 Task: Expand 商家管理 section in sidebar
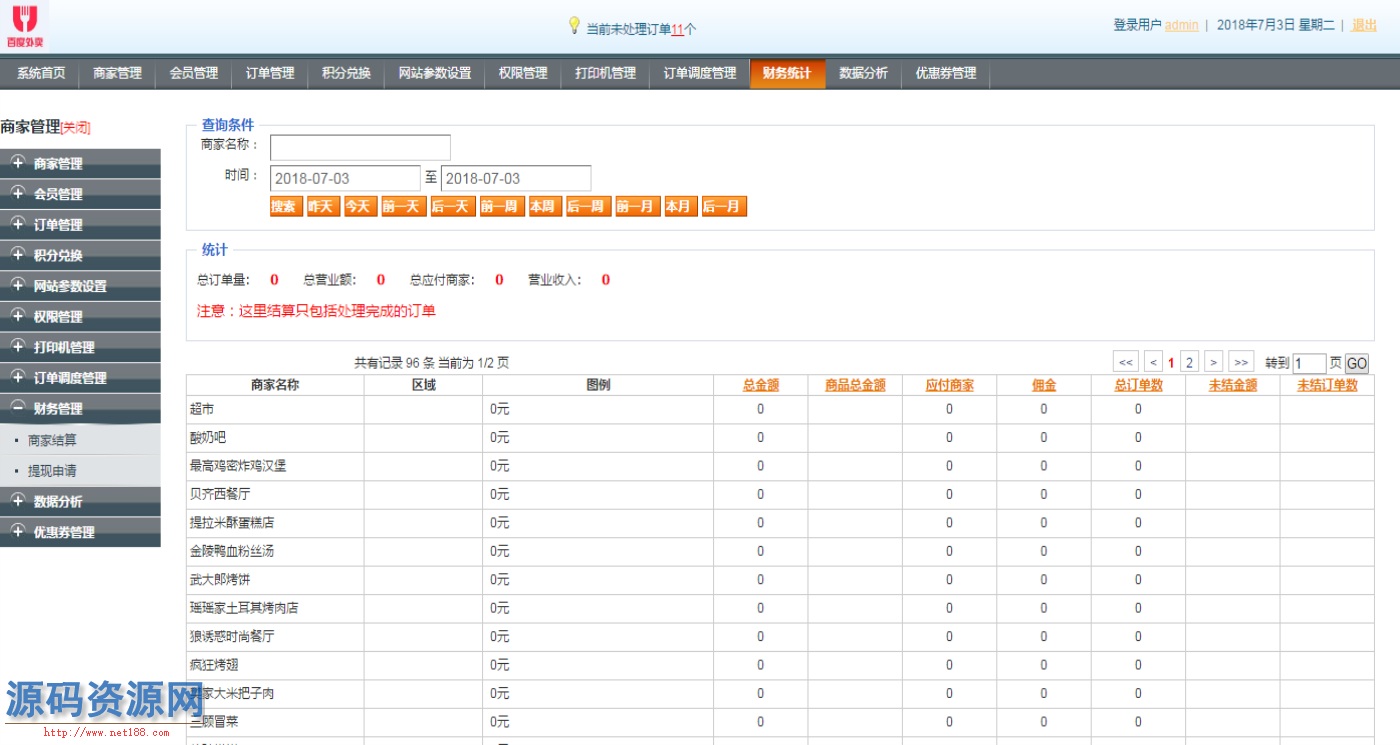[x=80, y=164]
